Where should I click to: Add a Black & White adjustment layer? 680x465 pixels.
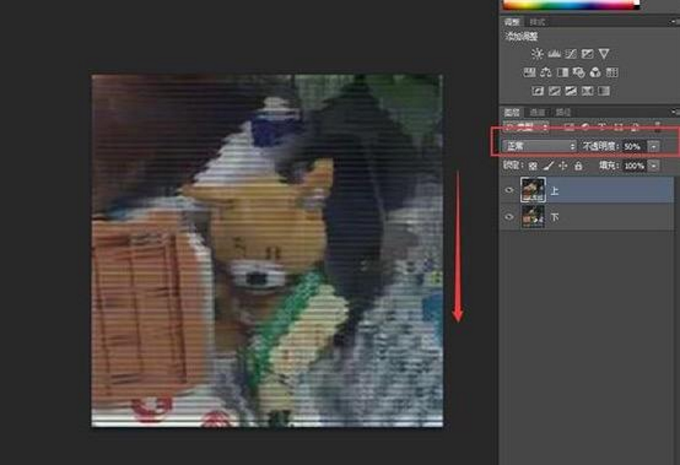click(x=562, y=72)
